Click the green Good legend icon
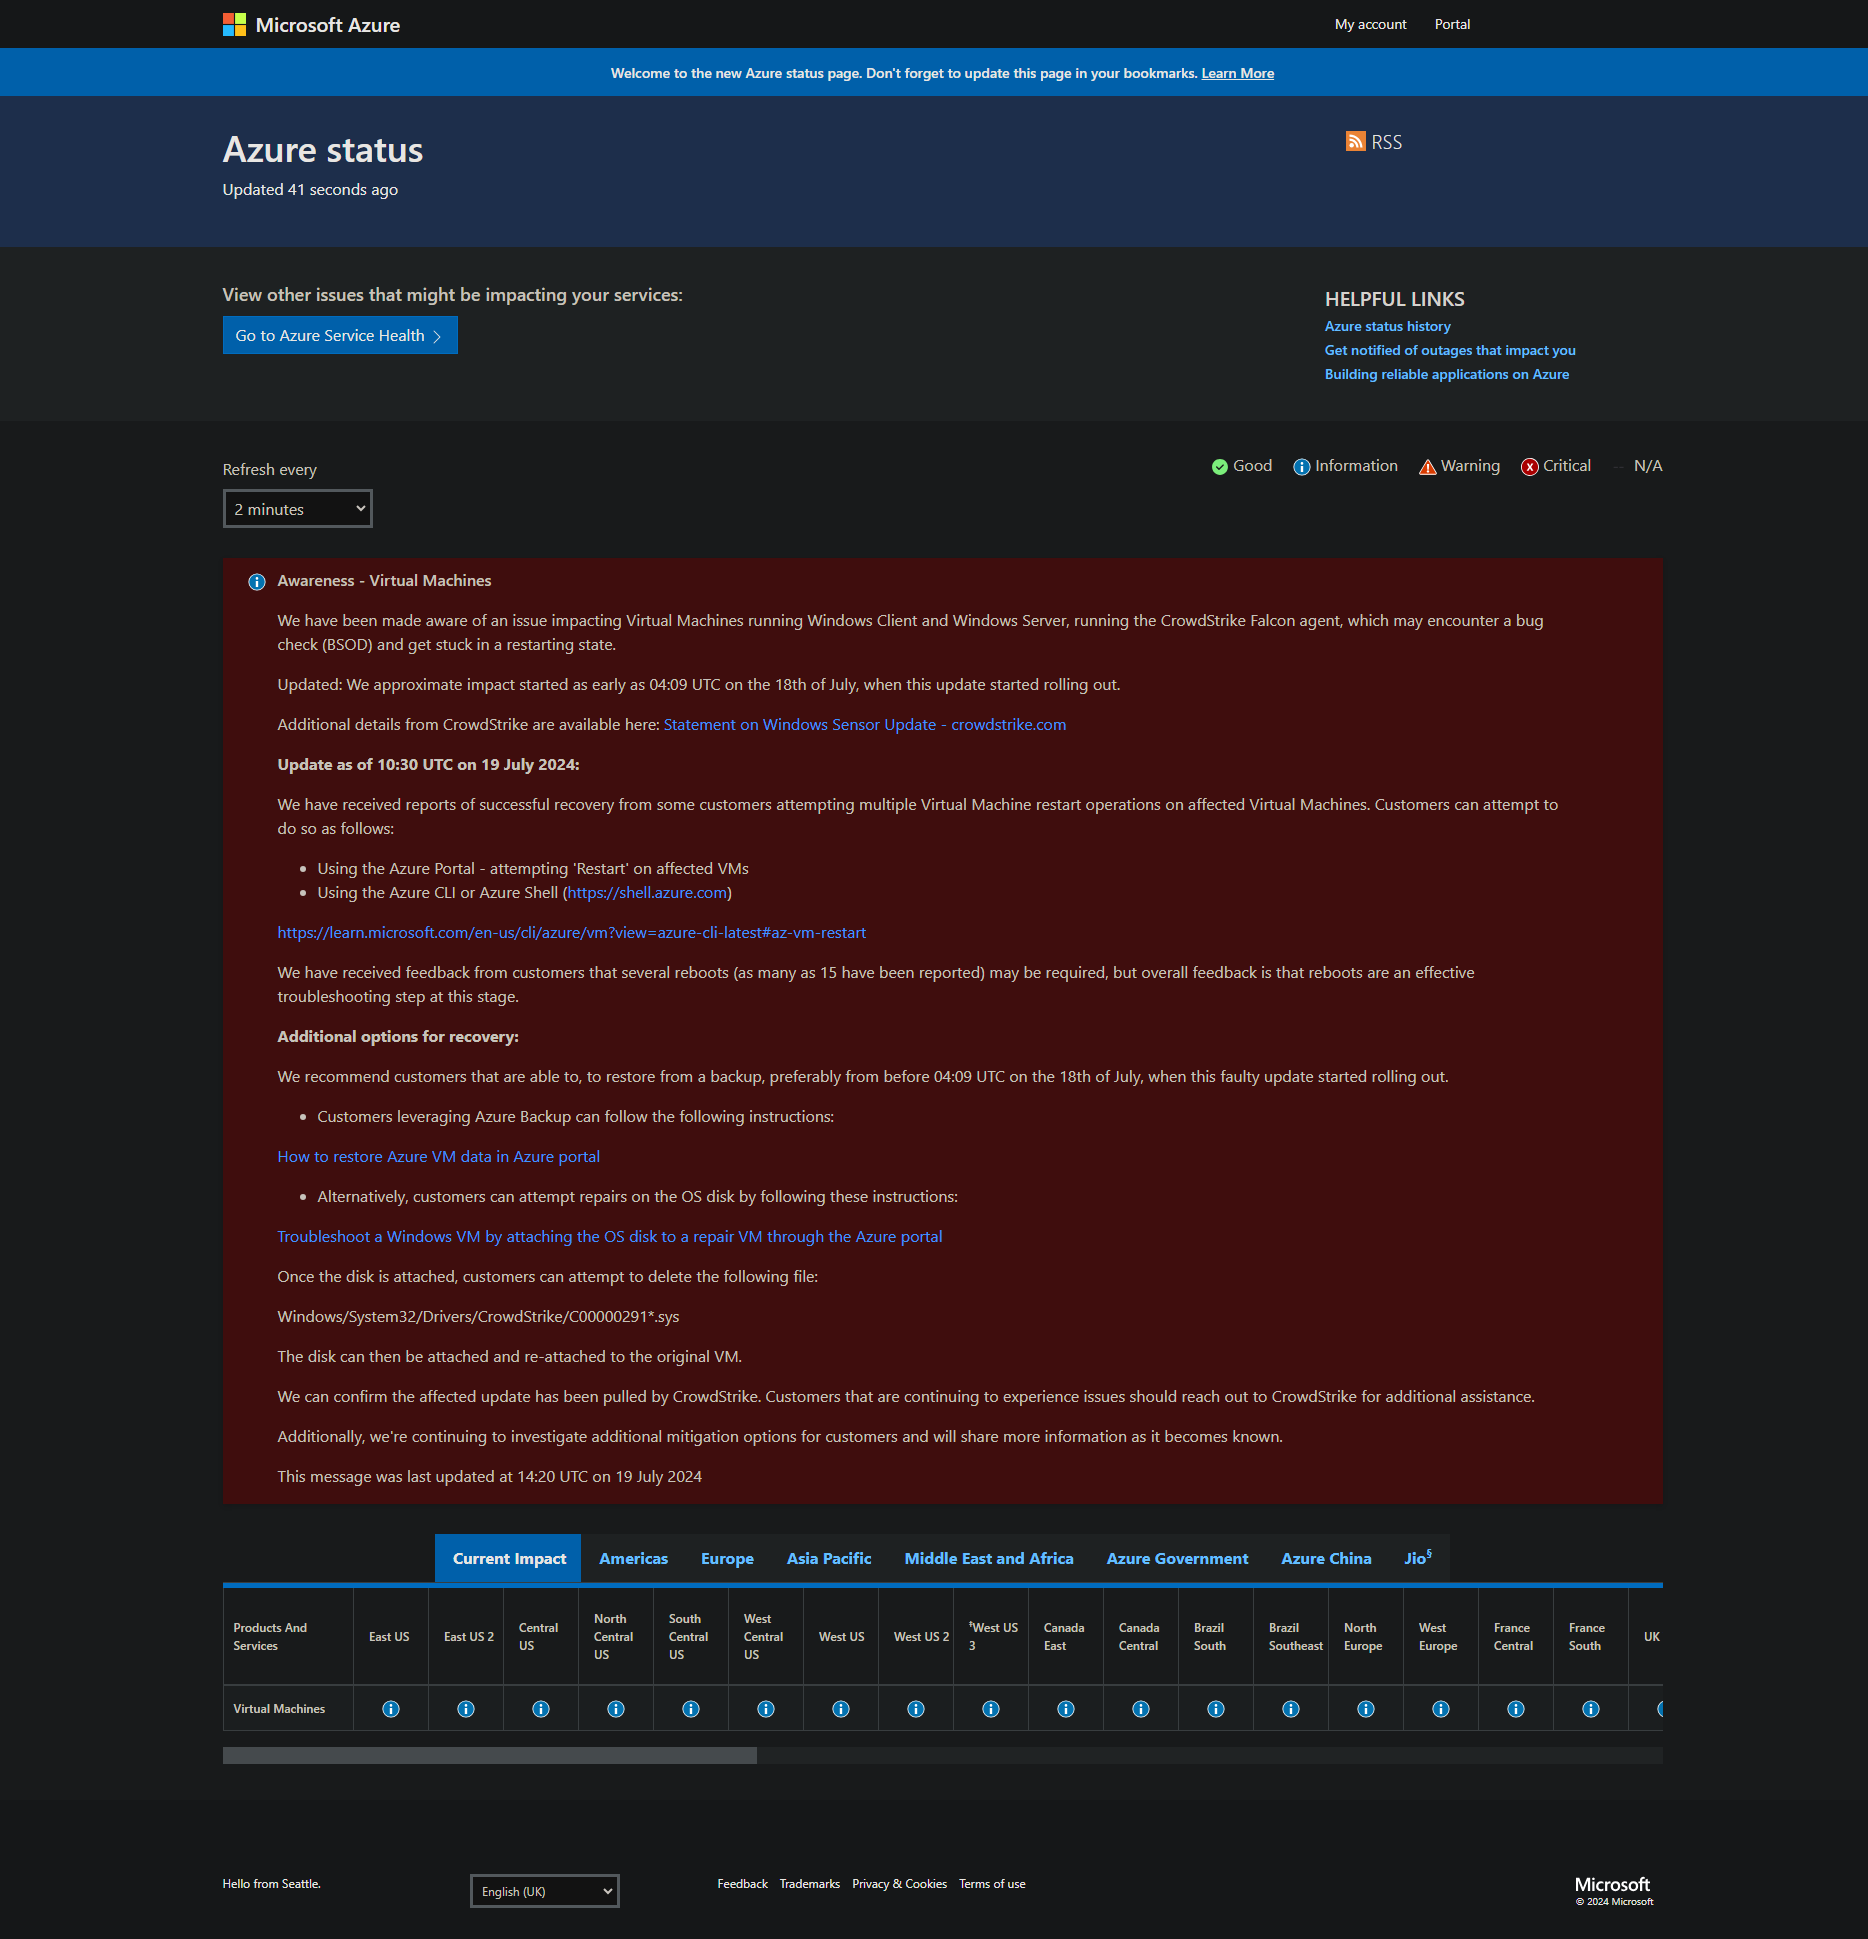1868x1939 pixels. point(1220,467)
